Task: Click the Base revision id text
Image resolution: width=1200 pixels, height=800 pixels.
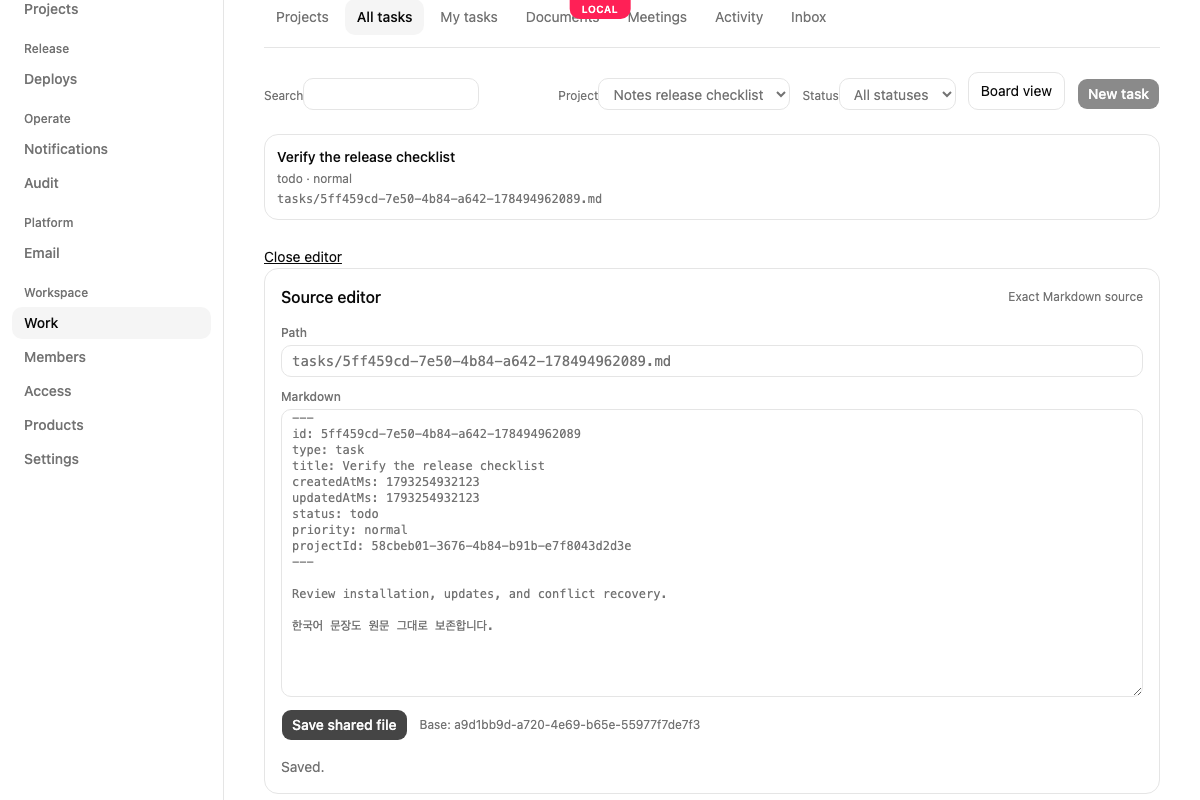Action: [x=560, y=725]
